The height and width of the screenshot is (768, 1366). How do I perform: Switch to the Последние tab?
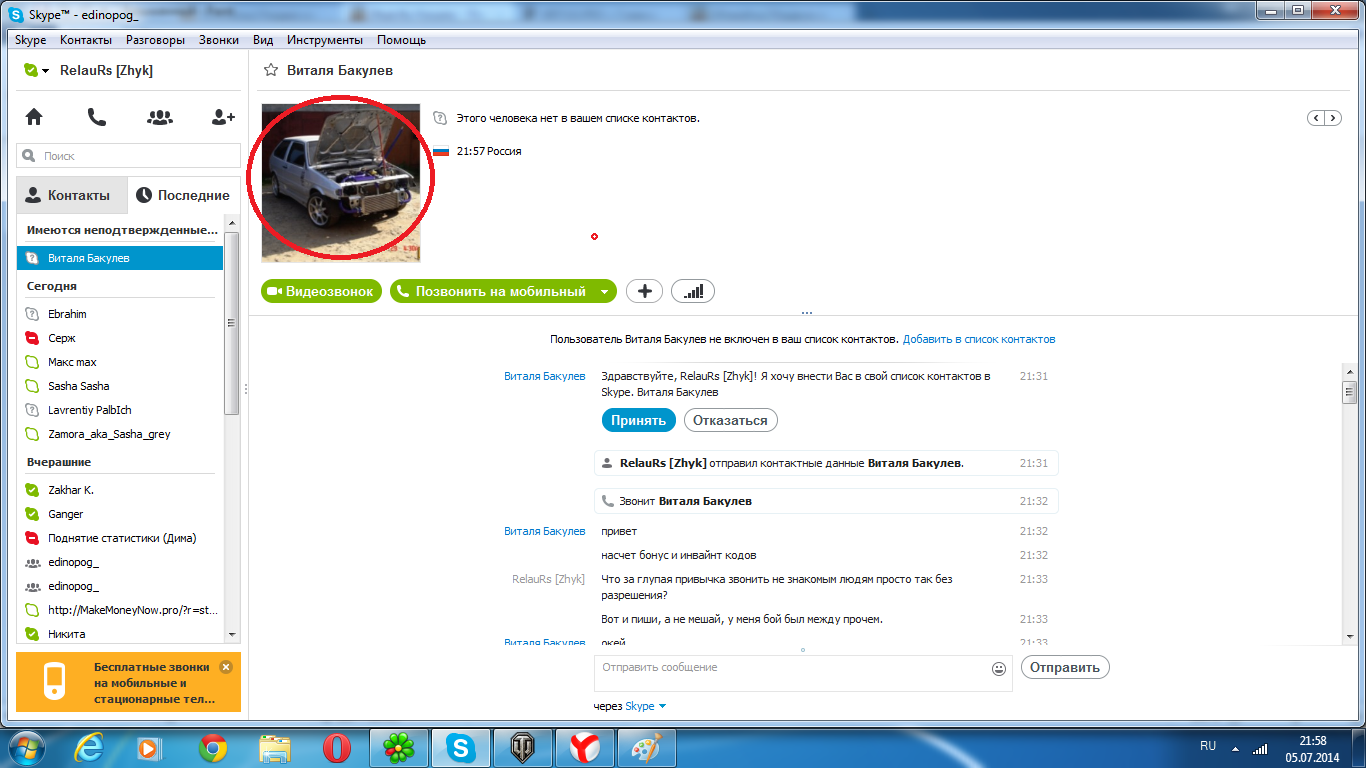click(184, 196)
